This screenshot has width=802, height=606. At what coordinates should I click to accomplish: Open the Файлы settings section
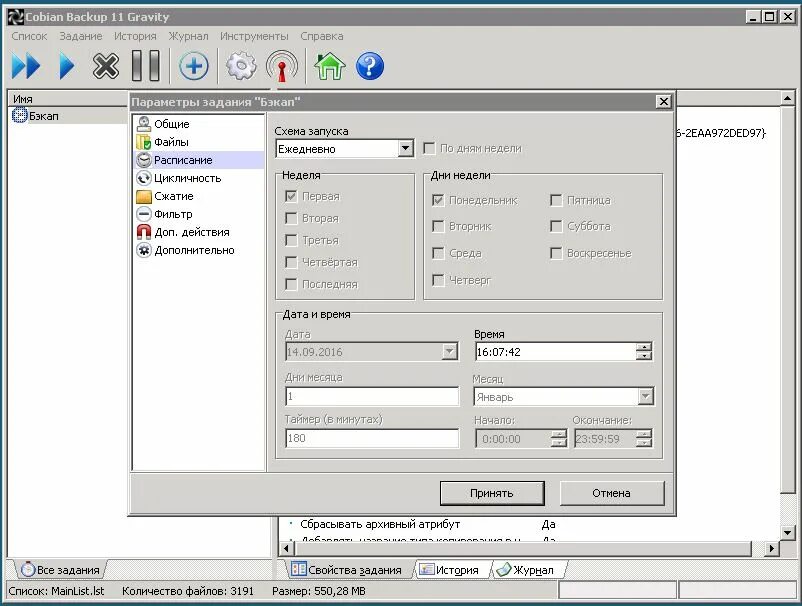[x=171, y=142]
